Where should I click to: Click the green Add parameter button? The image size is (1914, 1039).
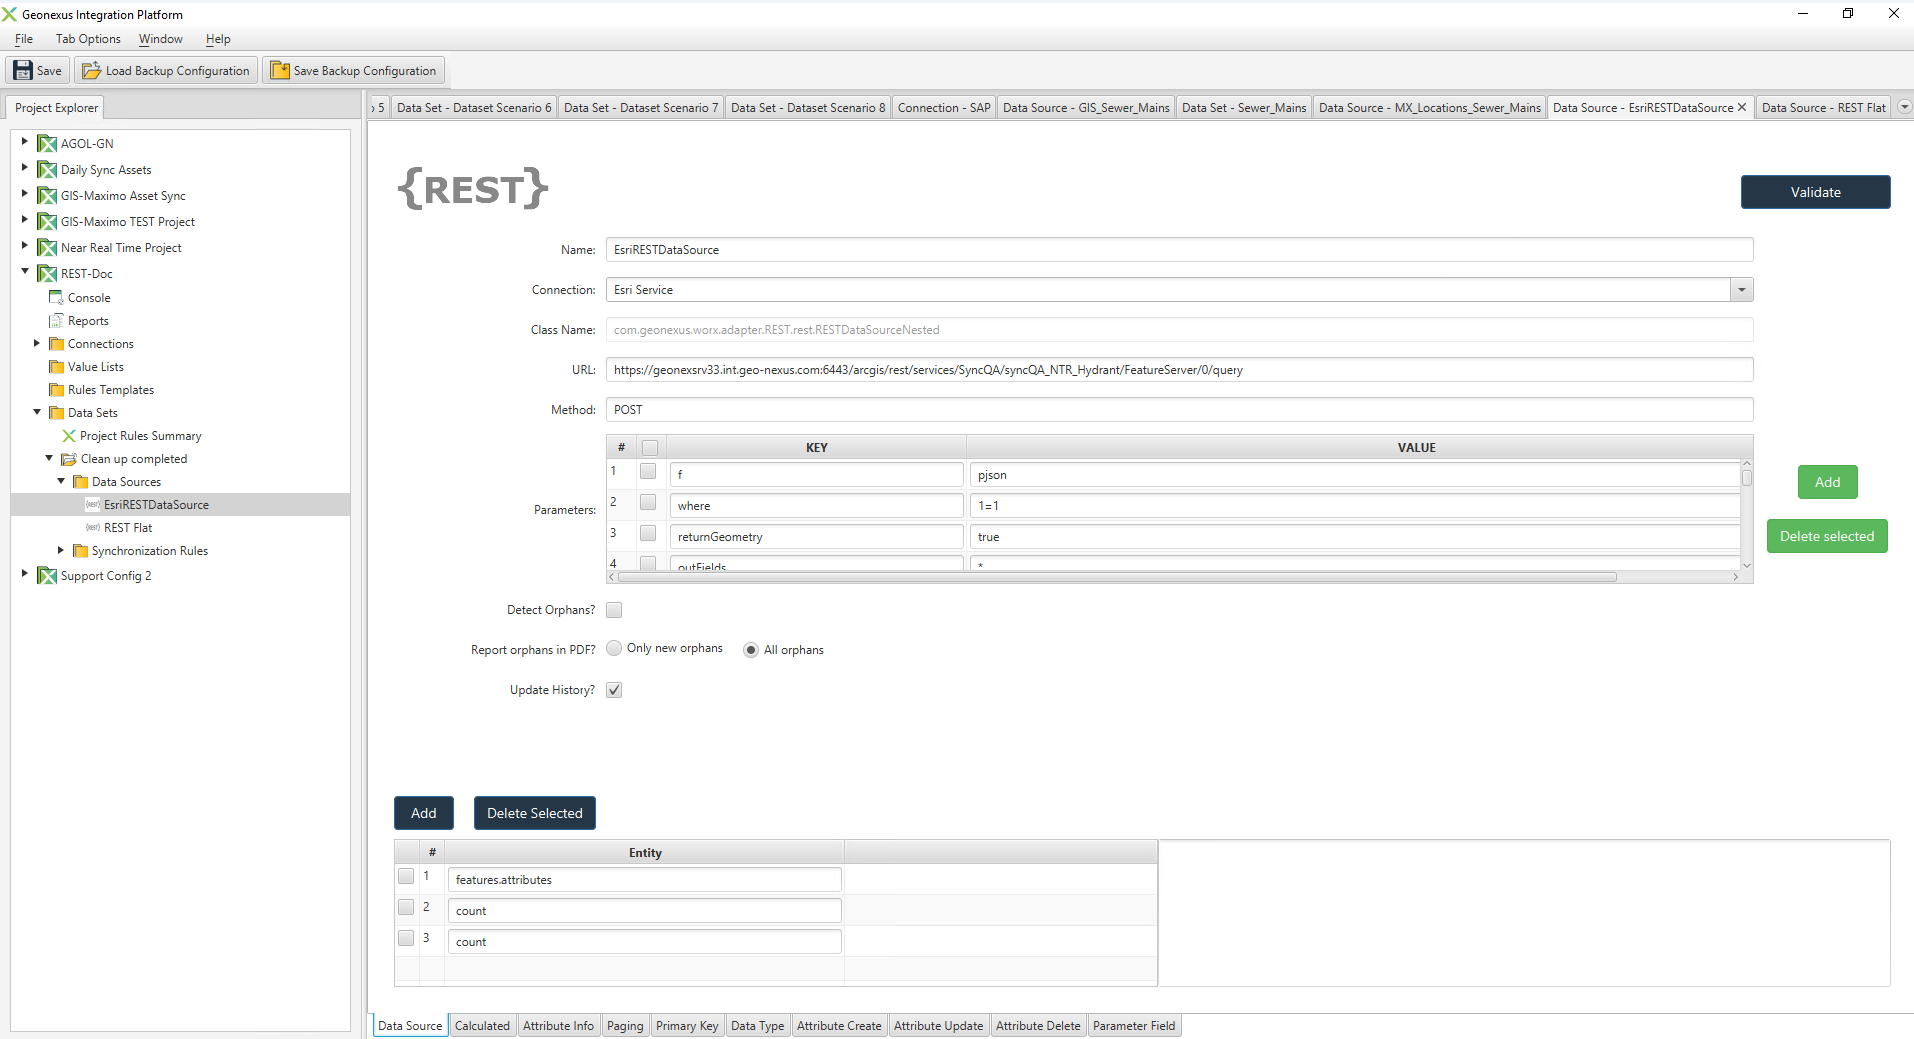pos(1827,482)
